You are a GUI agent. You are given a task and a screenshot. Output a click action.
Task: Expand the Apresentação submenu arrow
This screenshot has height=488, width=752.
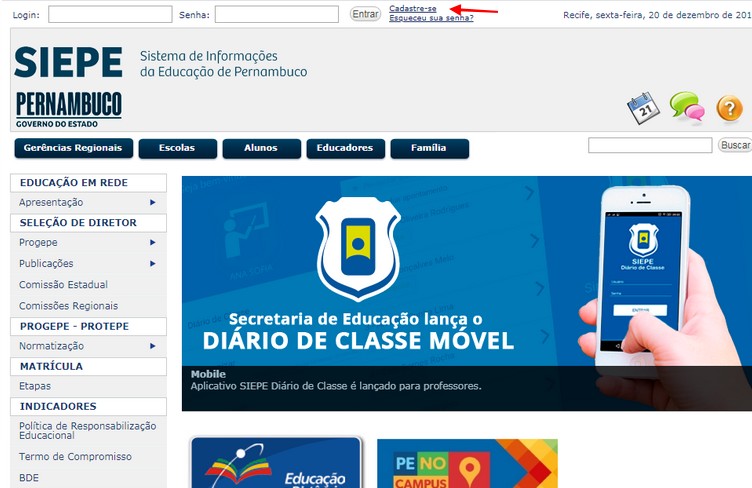click(x=153, y=202)
